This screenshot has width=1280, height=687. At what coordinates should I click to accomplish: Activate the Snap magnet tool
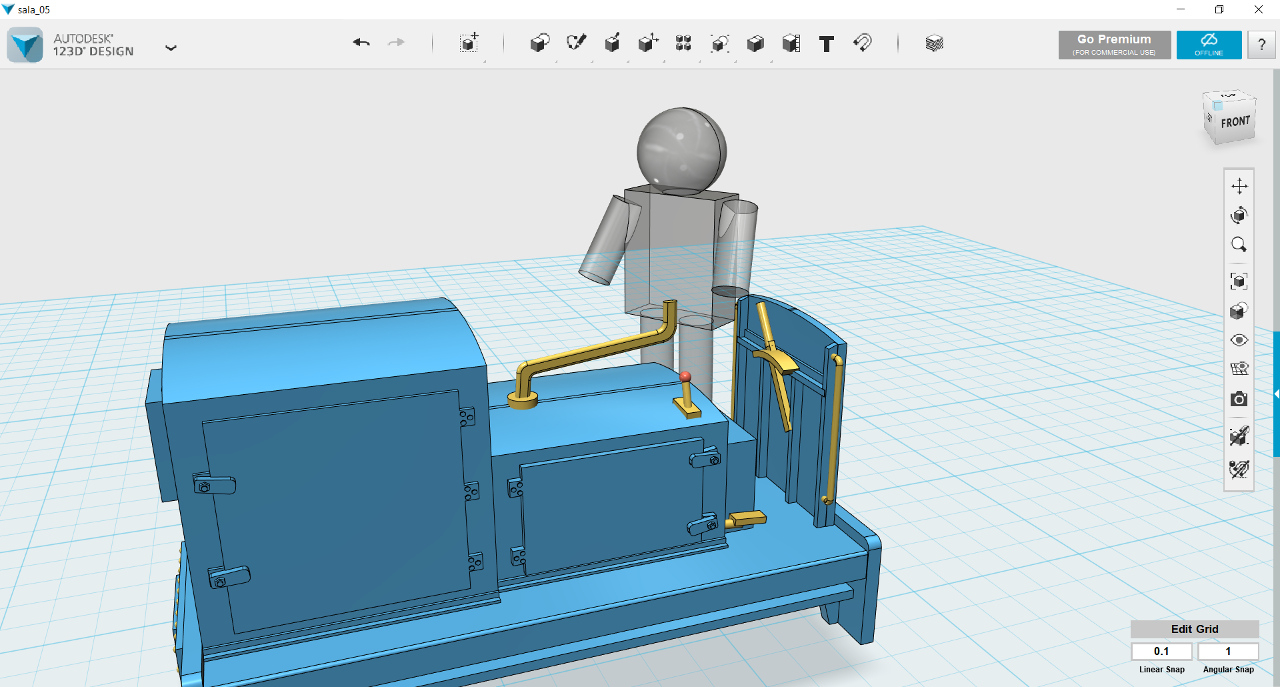tap(862, 43)
